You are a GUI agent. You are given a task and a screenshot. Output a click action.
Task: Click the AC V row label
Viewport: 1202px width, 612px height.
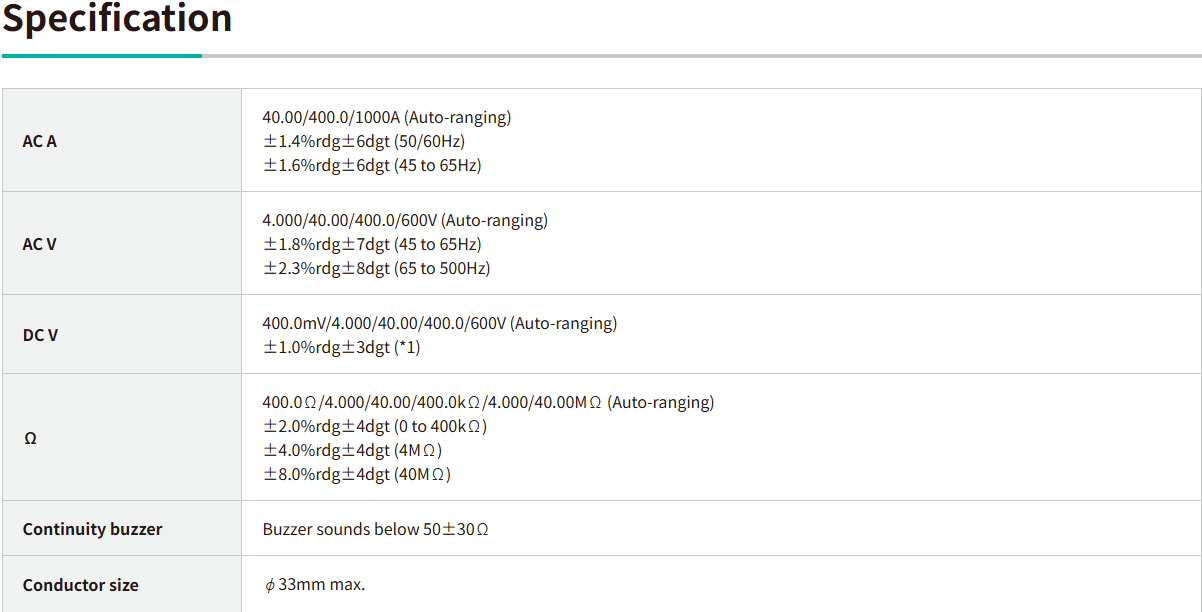(x=40, y=244)
